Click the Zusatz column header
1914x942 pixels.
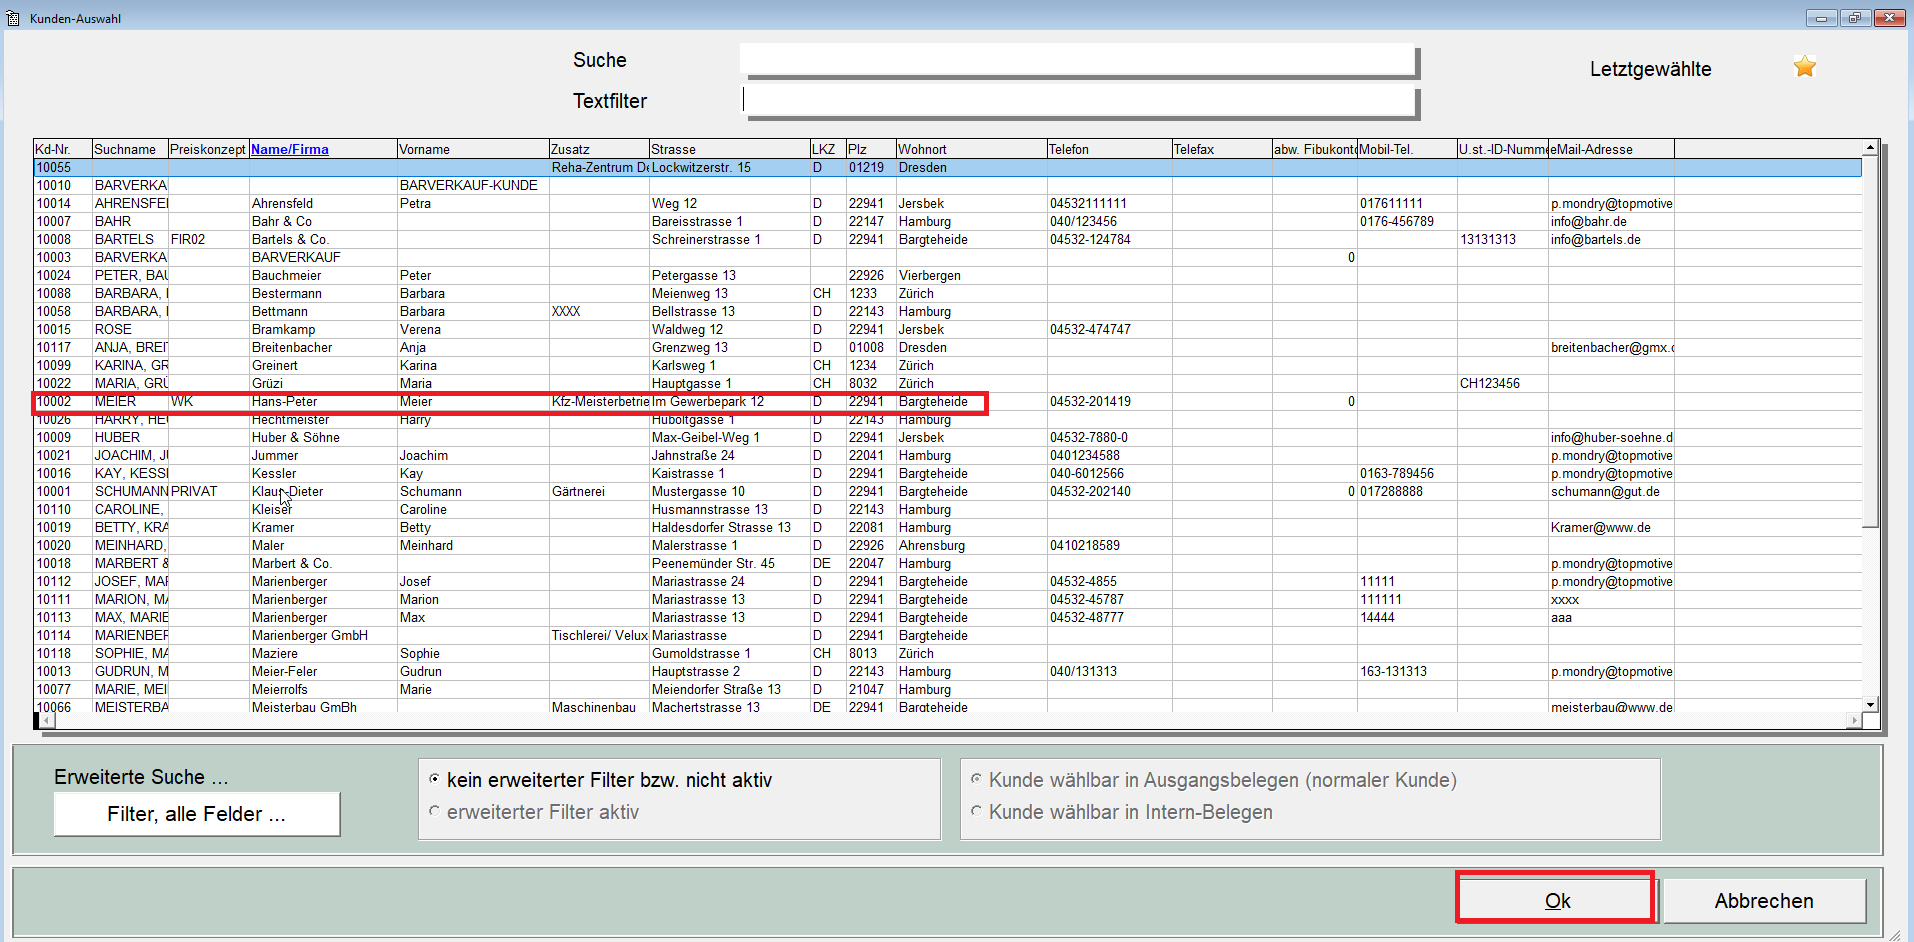[x=599, y=149]
